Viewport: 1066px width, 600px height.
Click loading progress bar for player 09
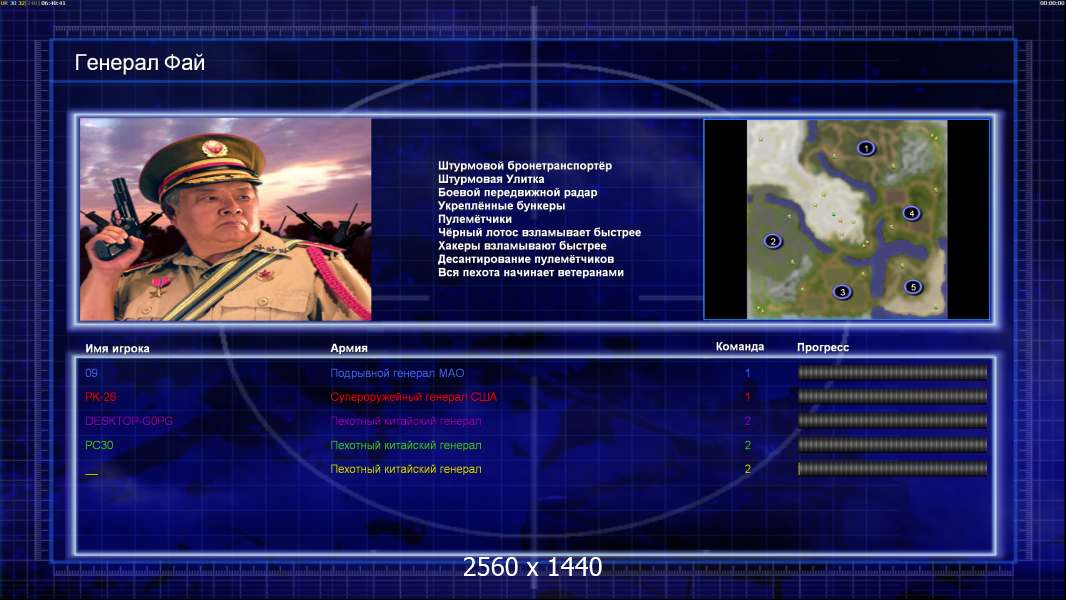(892, 372)
